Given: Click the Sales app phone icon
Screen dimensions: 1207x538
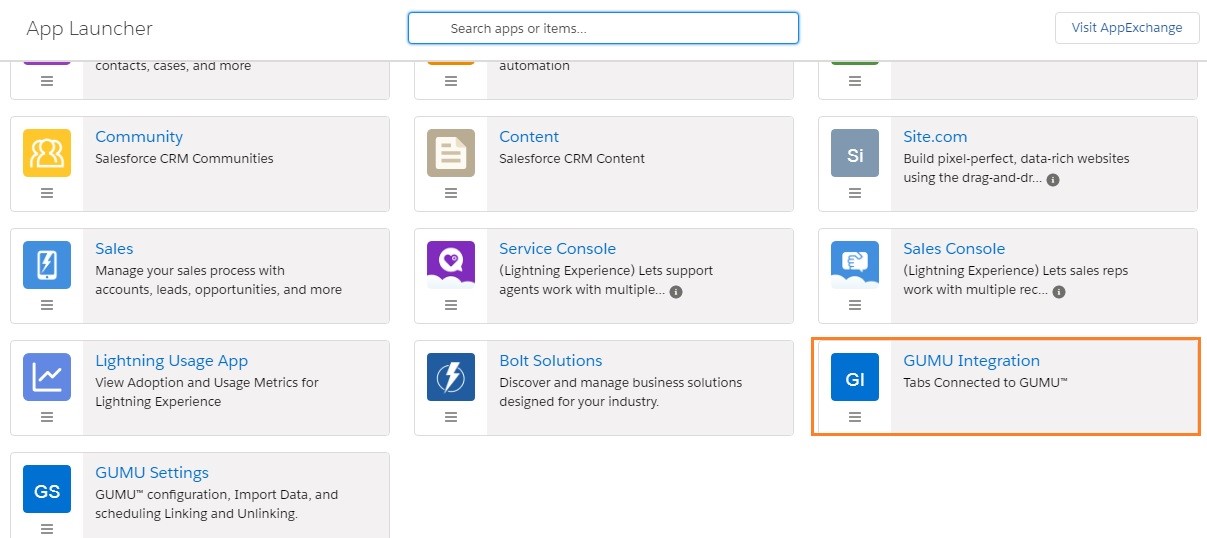Looking at the screenshot, I should tap(47, 265).
